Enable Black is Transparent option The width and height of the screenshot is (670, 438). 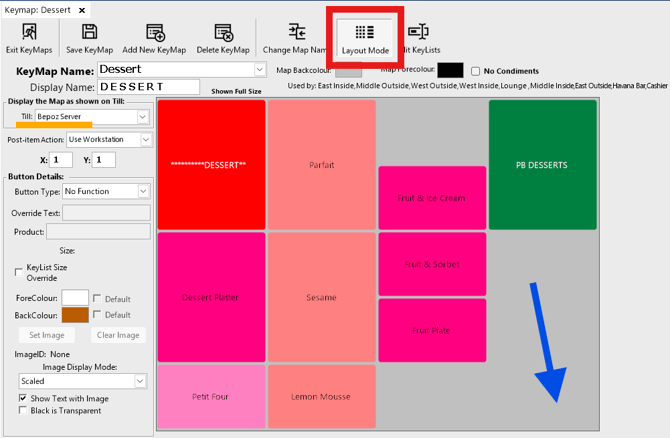tap(23, 410)
